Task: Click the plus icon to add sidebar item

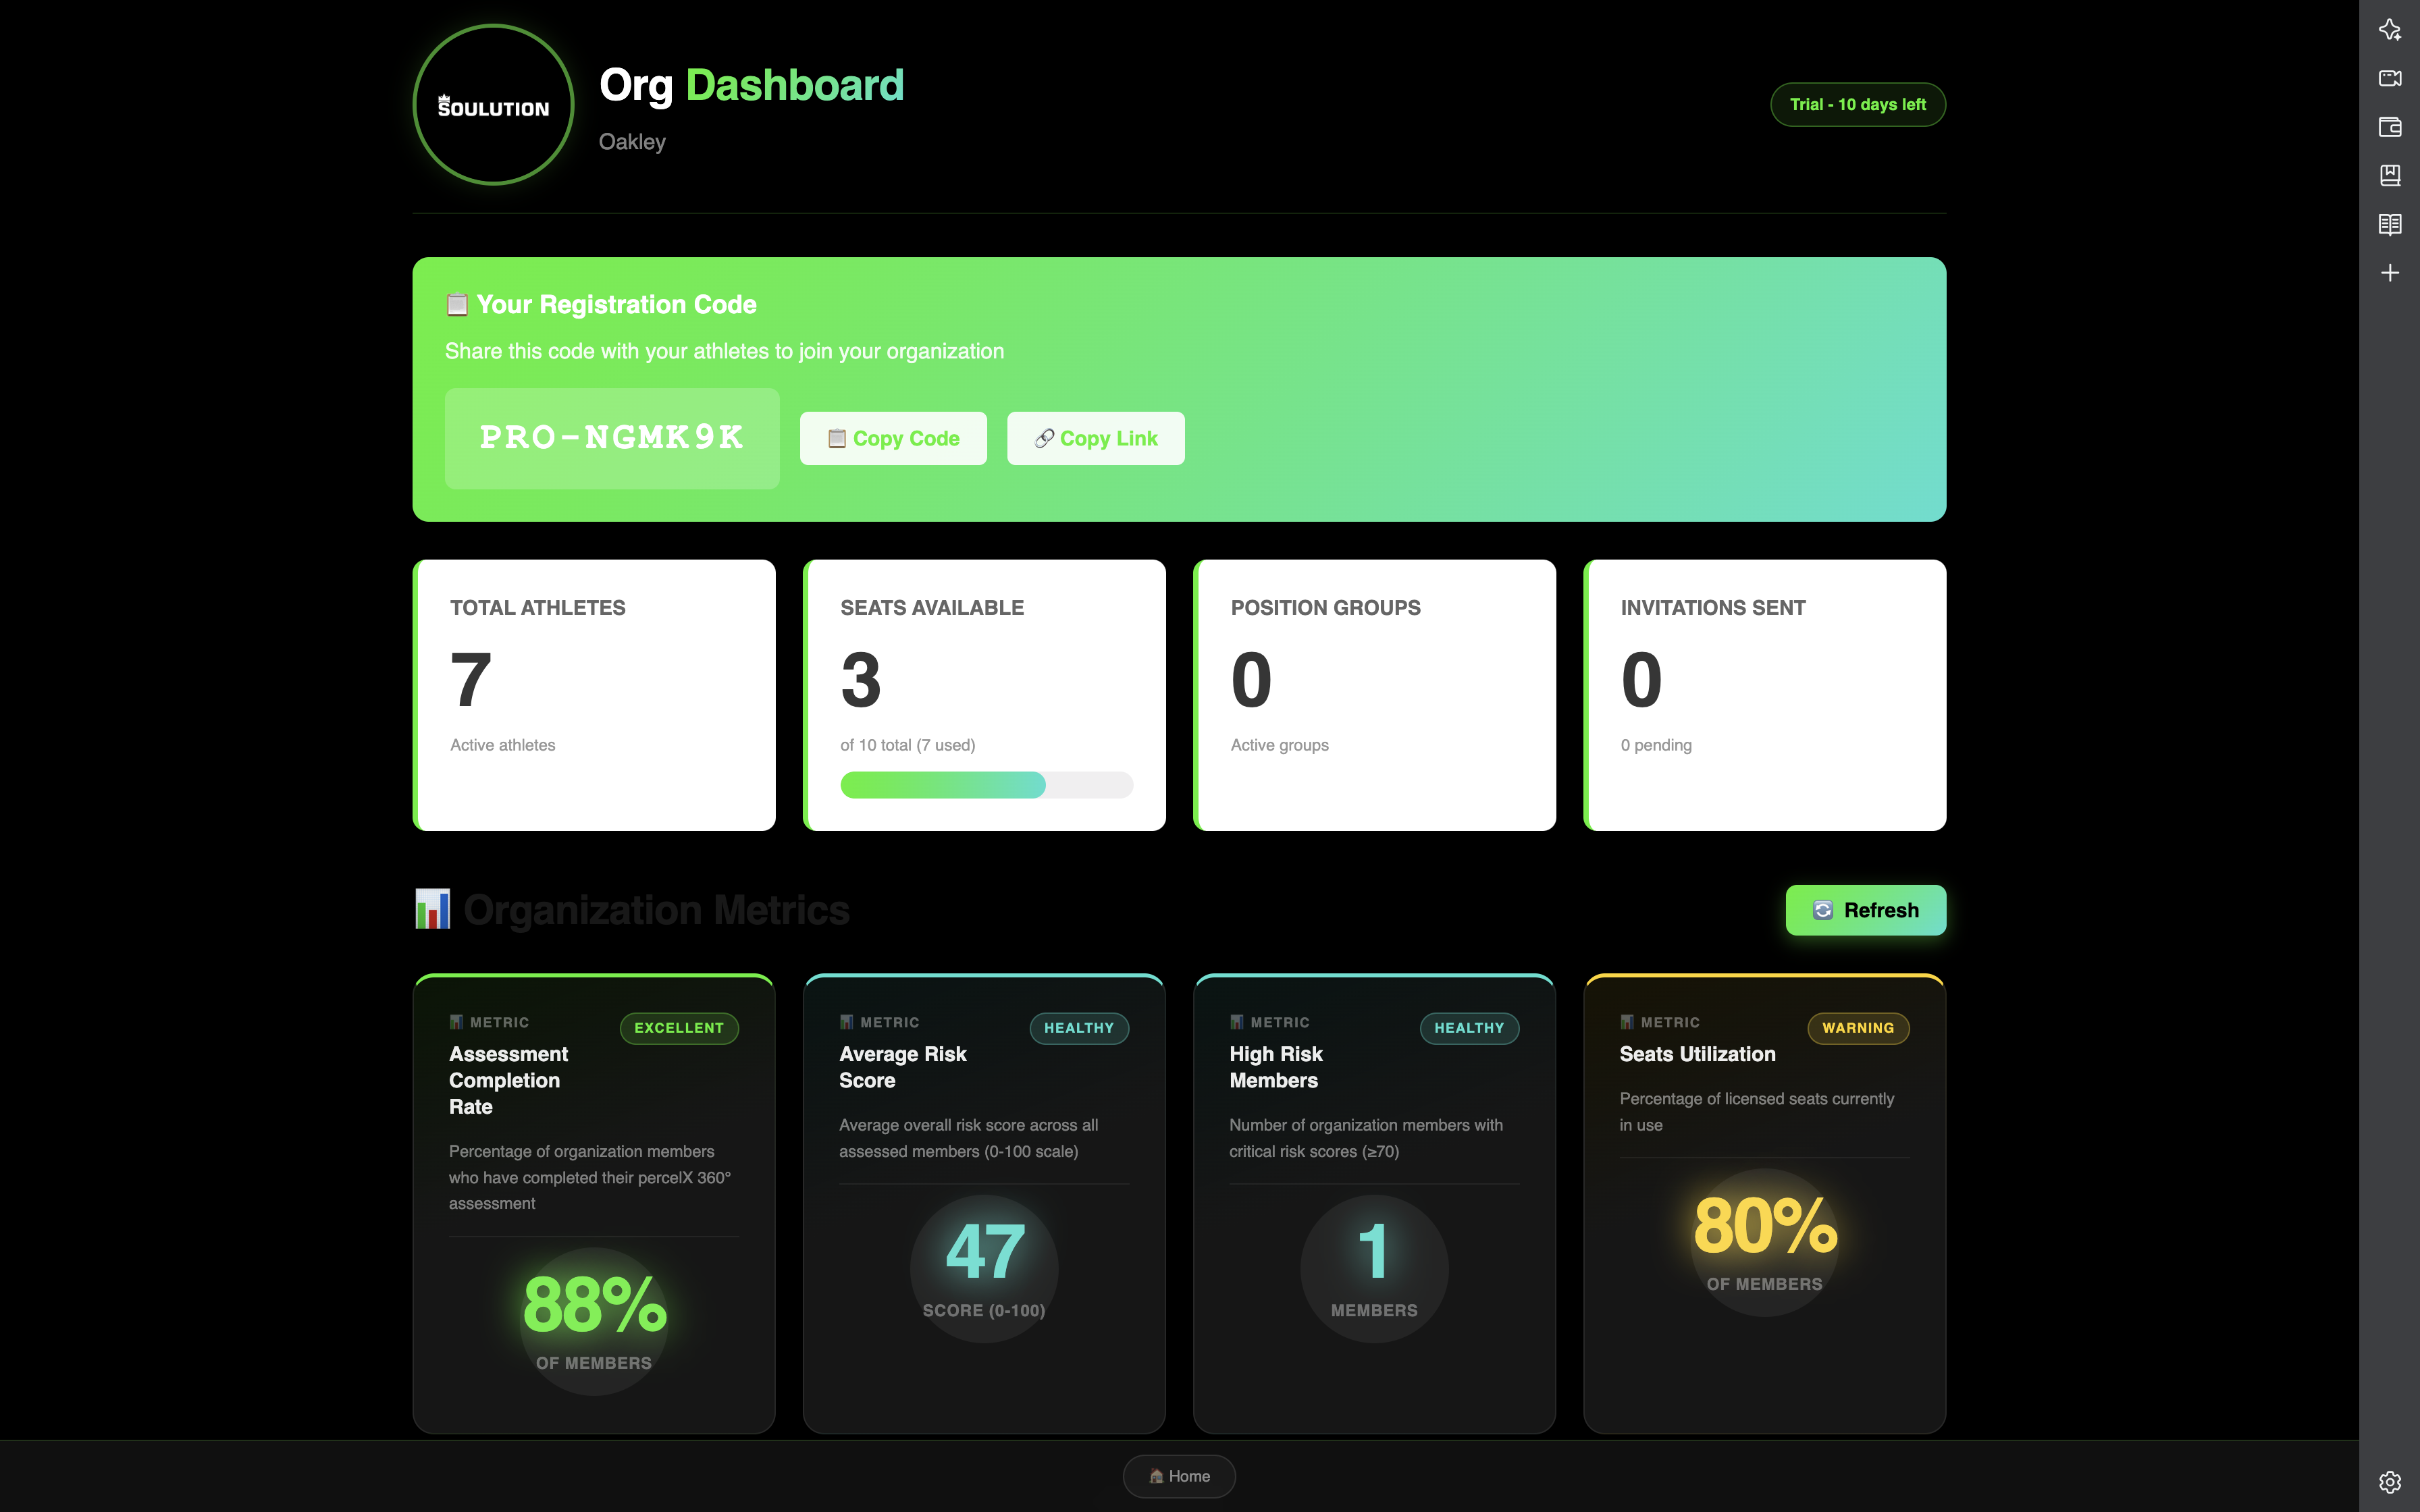Action: tap(2389, 273)
